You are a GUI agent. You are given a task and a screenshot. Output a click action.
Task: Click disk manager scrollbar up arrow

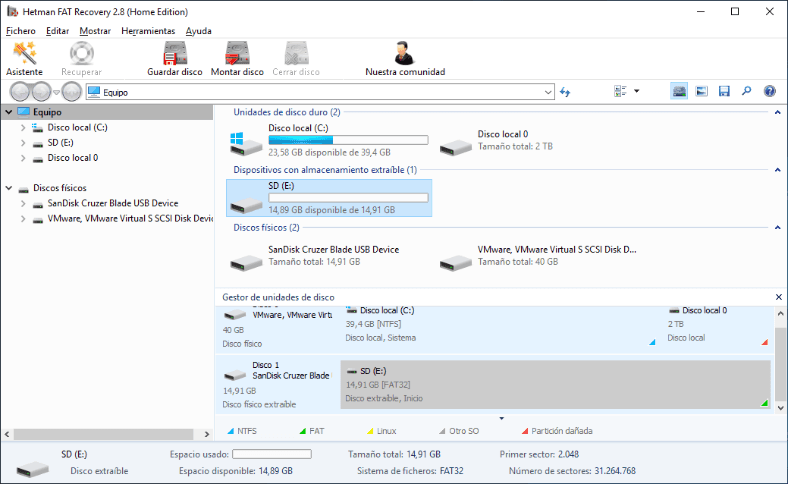pos(780,313)
